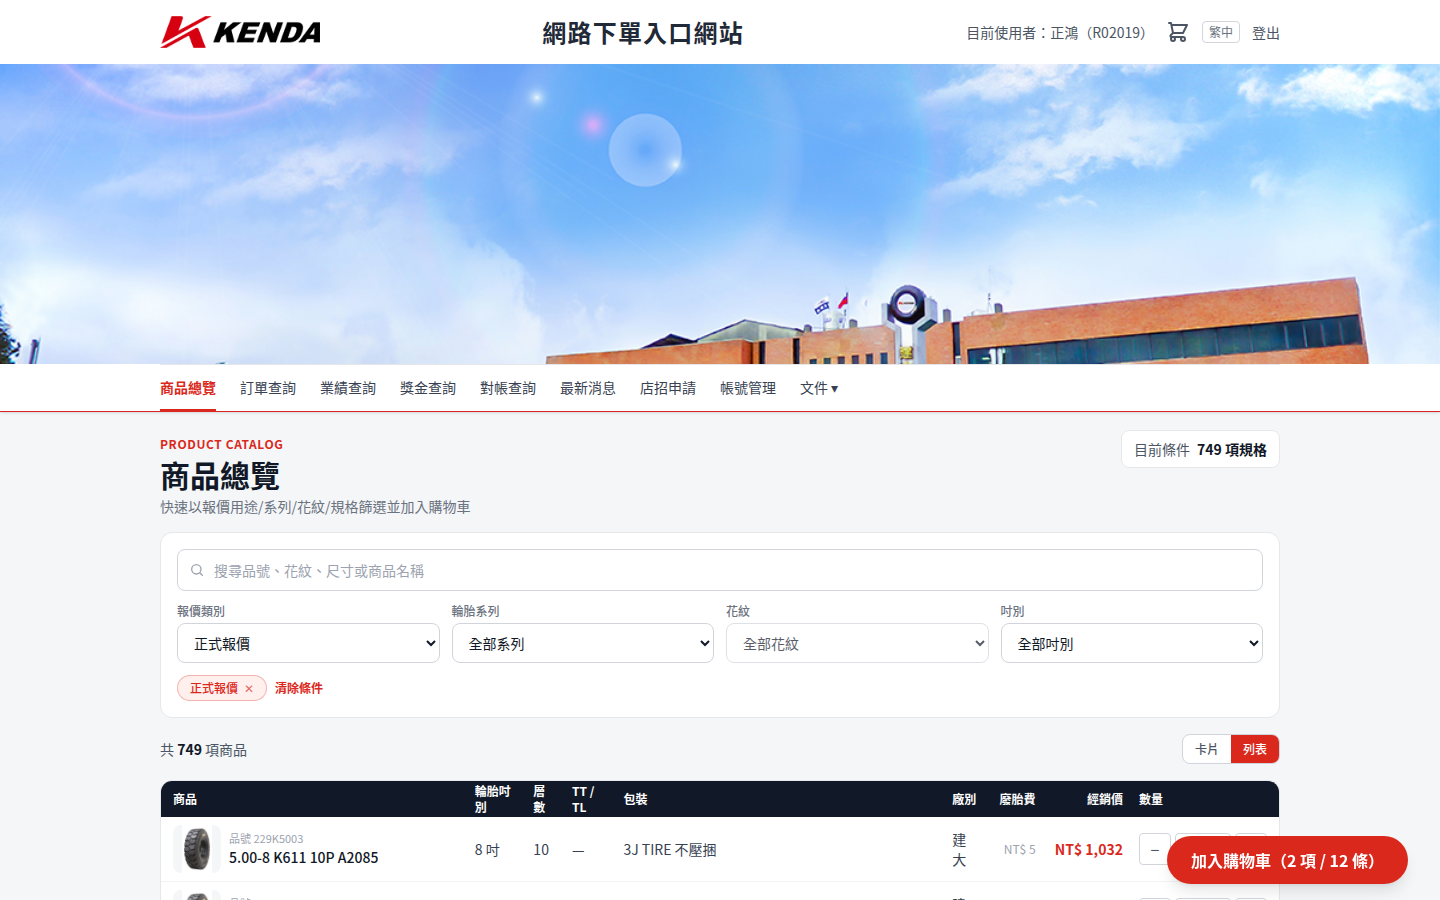Screen dimensions: 1440x900
Task: Open the 業績查詢 tab
Action: (x=348, y=388)
